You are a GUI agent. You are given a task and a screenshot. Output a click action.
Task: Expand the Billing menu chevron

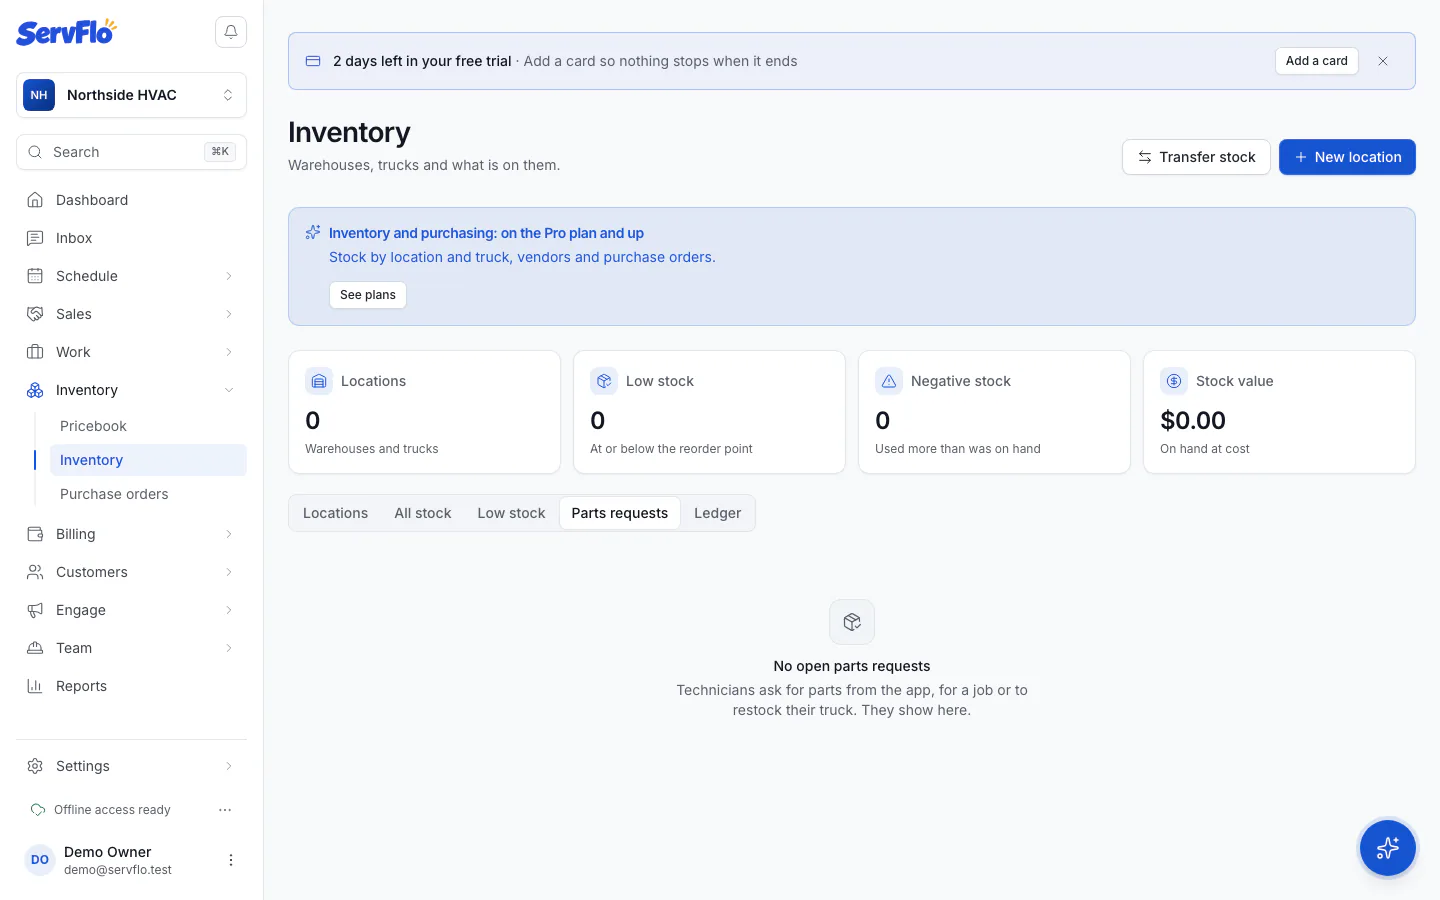coord(229,534)
